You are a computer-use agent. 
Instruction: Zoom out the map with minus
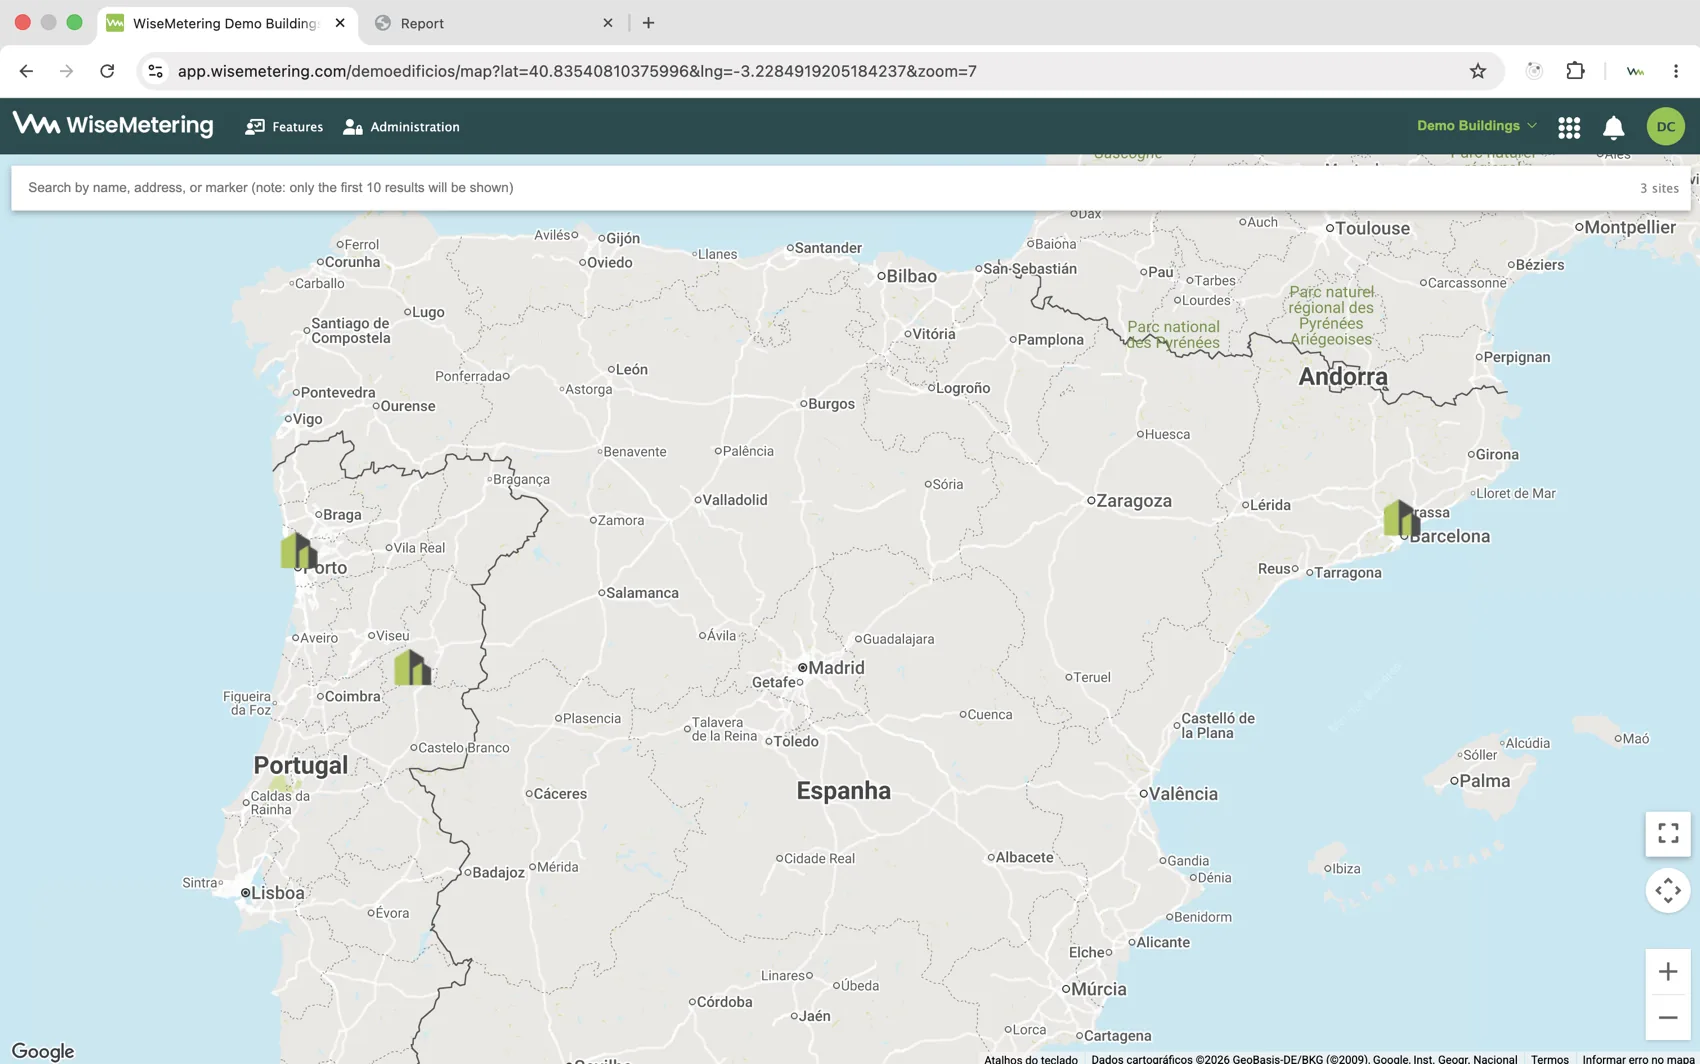1668,1018
